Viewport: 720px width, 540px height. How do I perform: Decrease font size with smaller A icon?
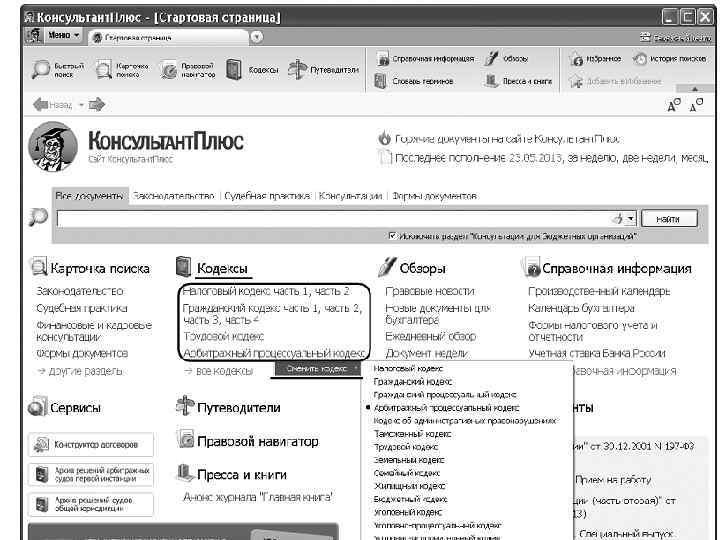[696, 104]
